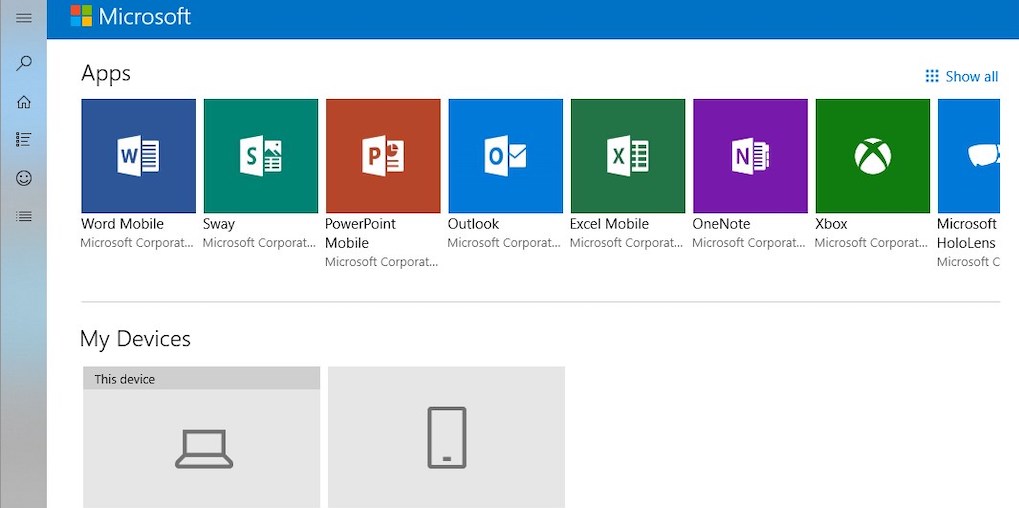Click the Outlook name label
1019x508 pixels.
[x=473, y=224]
